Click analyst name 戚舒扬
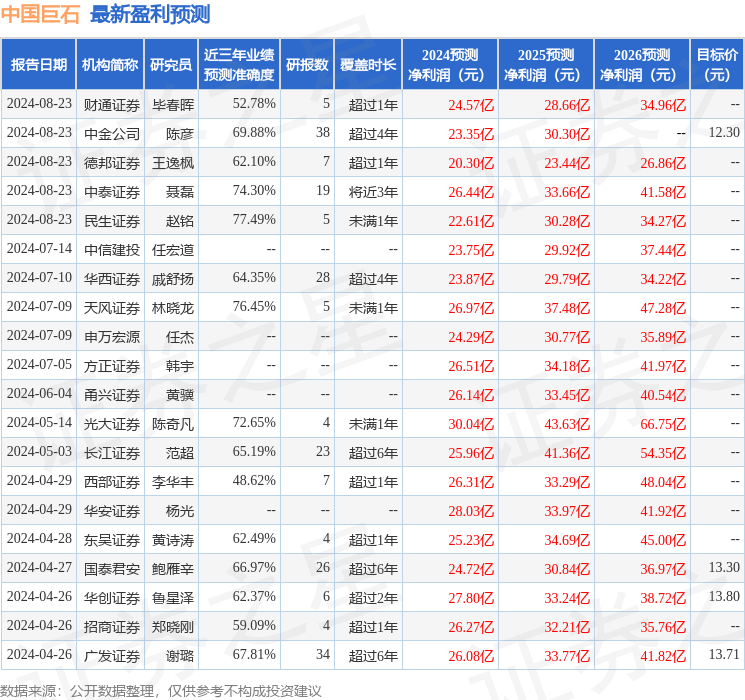Image resolution: width=745 pixels, height=700 pixels. [x=173, y=279]
